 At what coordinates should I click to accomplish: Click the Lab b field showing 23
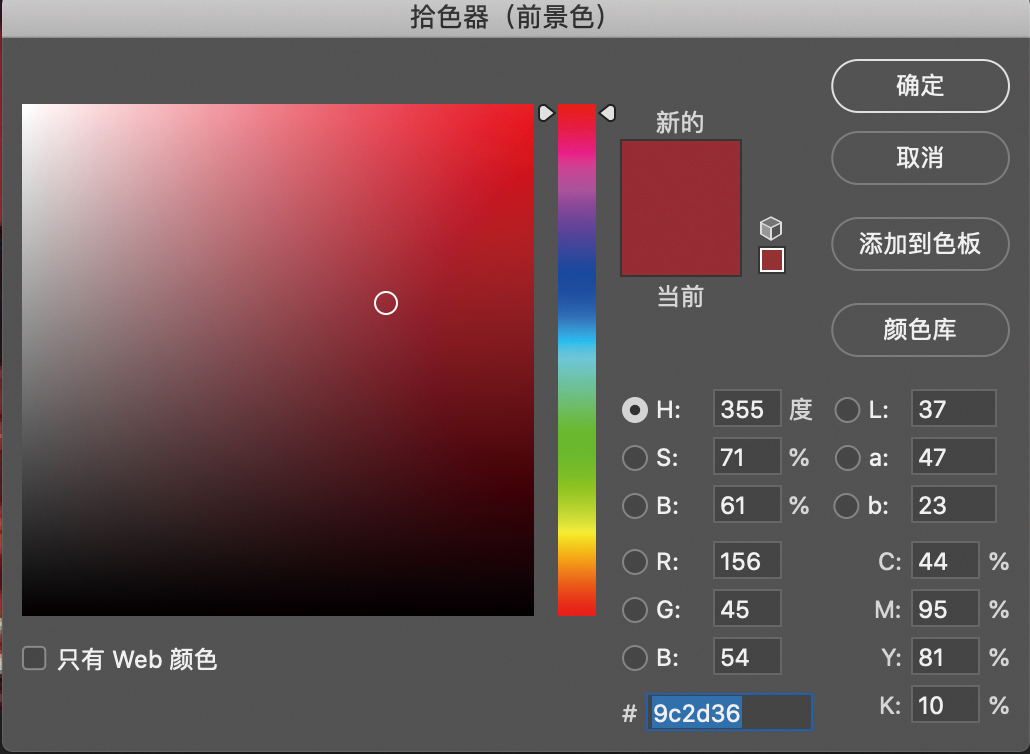click(954, 504)
